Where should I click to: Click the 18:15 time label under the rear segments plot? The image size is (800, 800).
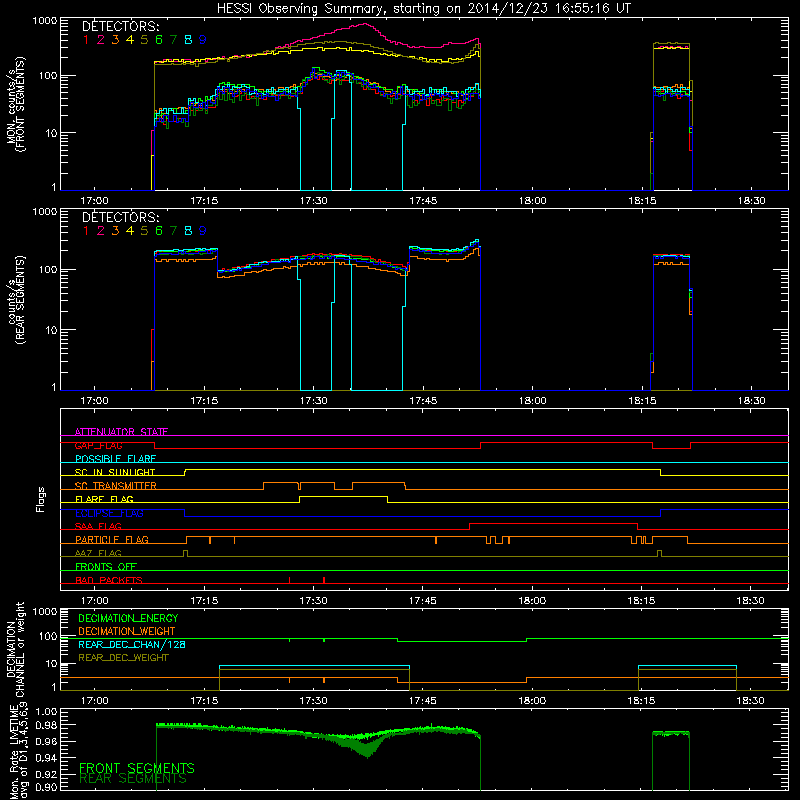pos(642,401)
